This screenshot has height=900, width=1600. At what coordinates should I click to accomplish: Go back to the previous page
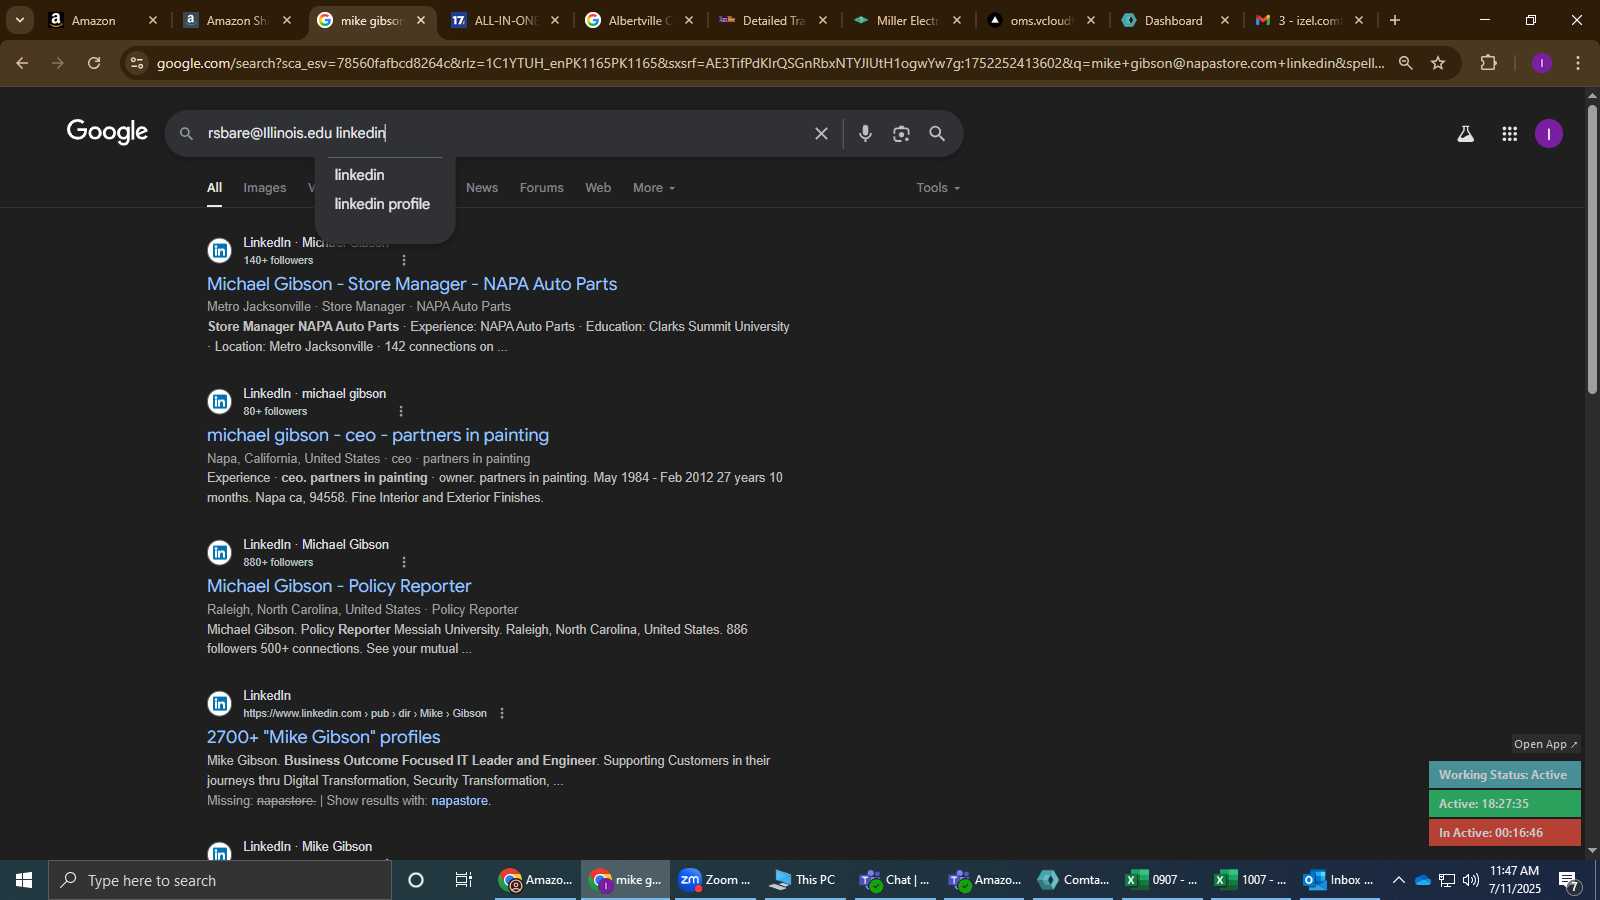coord(22,63)
